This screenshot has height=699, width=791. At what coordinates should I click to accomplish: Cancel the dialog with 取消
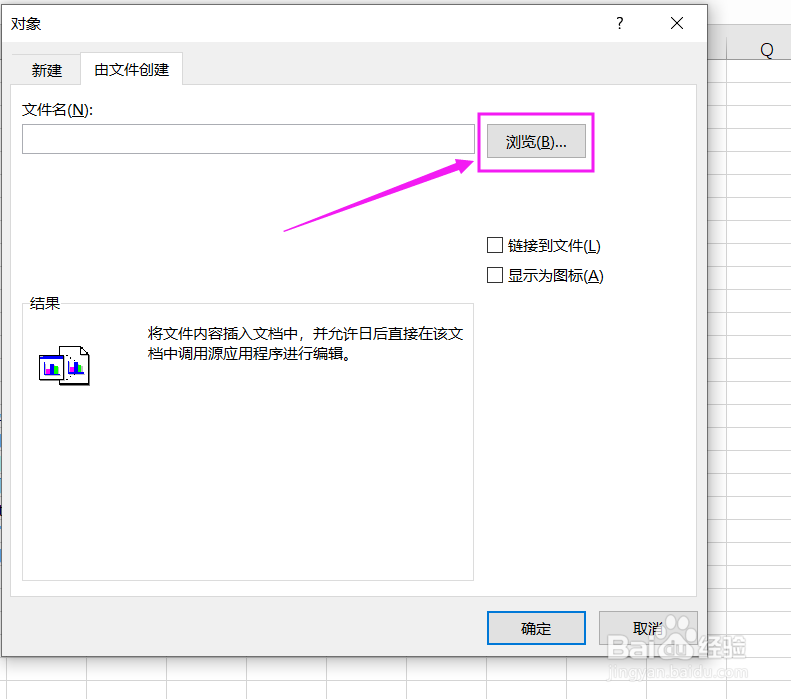(x=648, y=628)
